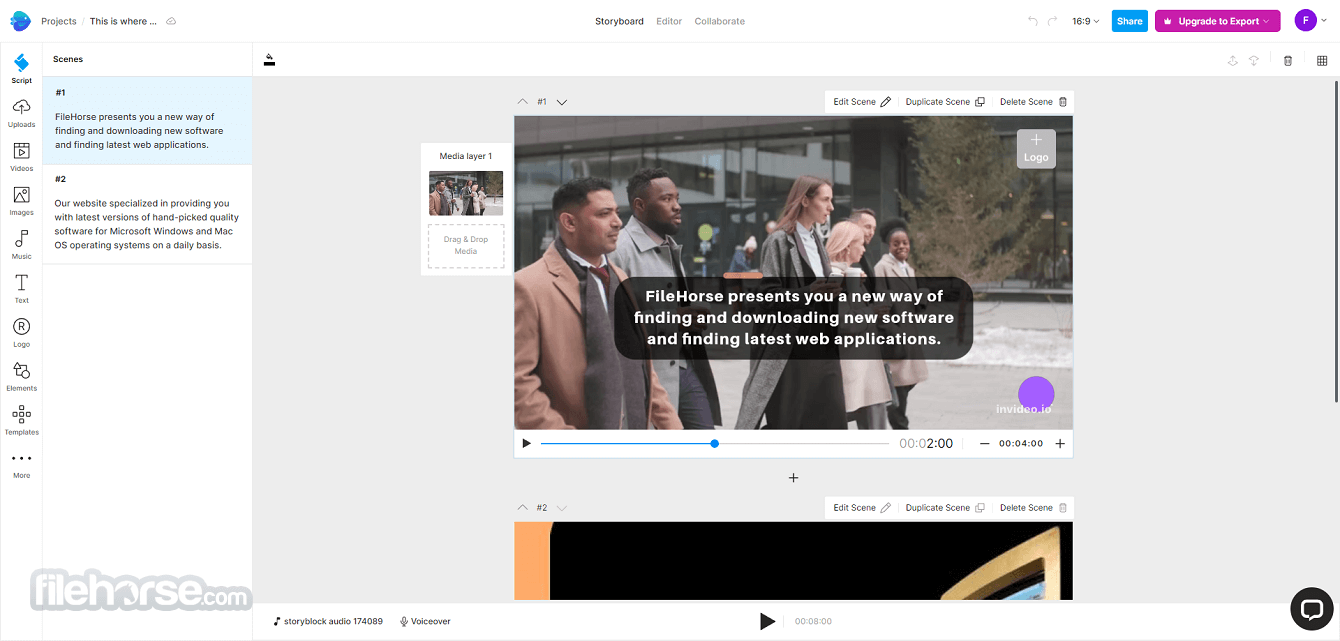Delete Scene #2
Image resolution: width=1340 pixels, height=641 pixels.
(1034, 508)
